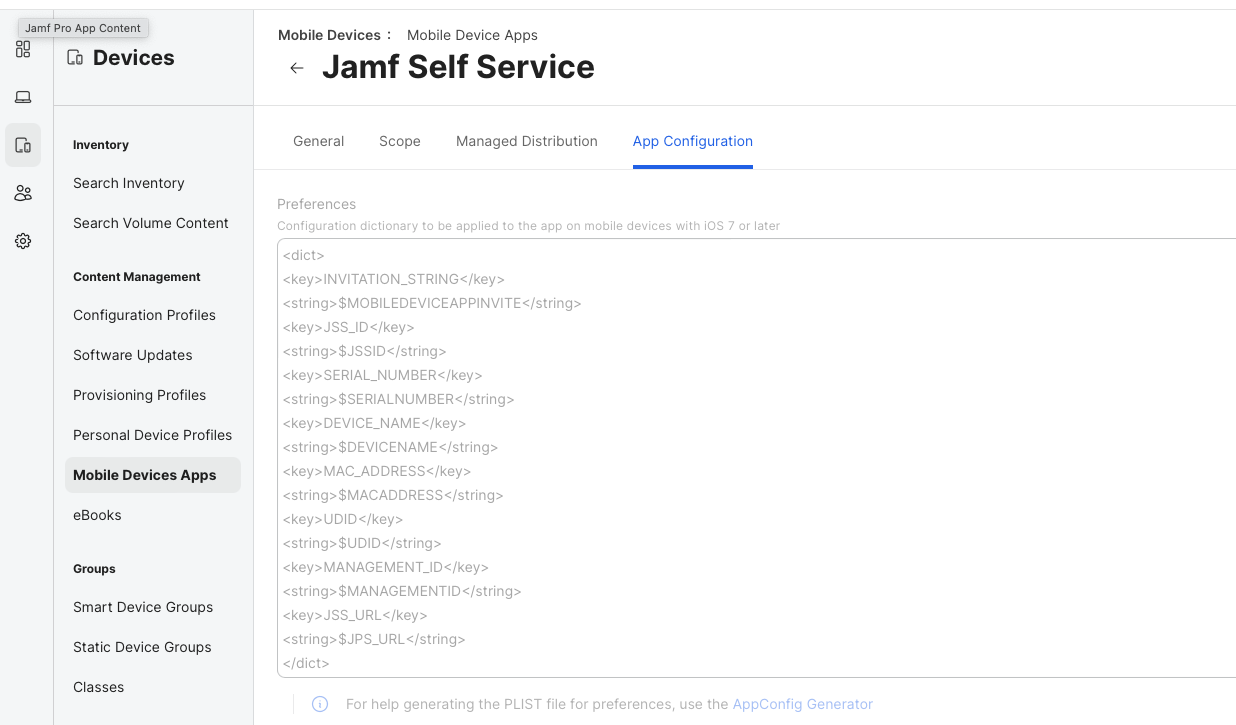Open the AppConfig Generator link
This screenshot has height=725, width=1236.
[803, 704]
